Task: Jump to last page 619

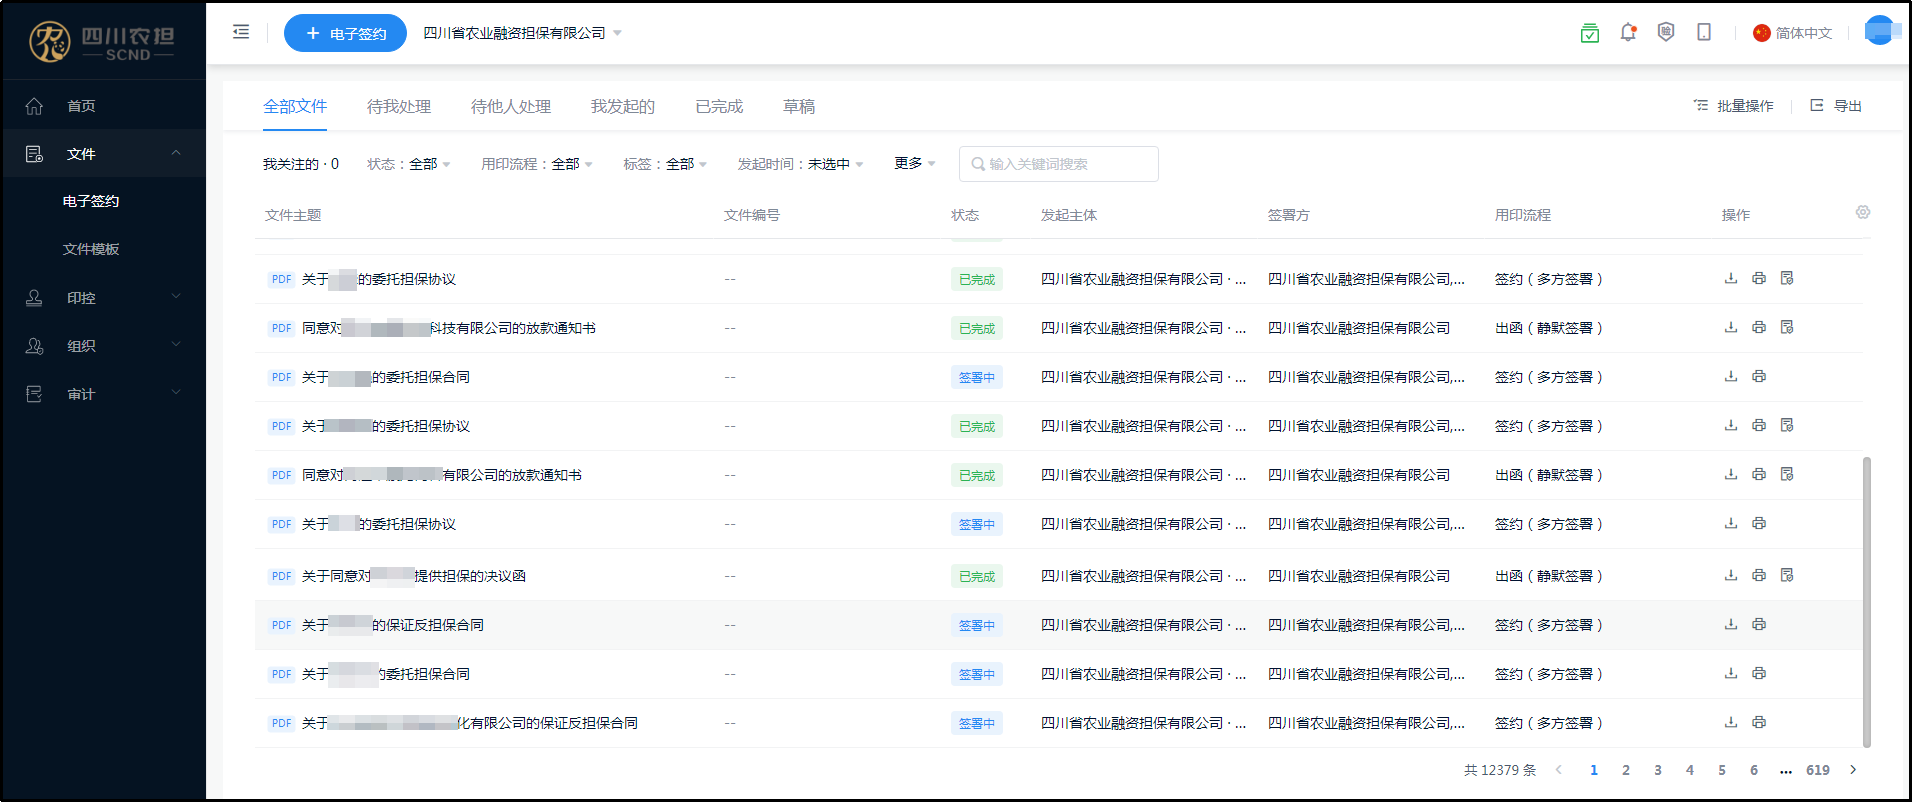Action: pyautogui.click(x=1818, y=770)
